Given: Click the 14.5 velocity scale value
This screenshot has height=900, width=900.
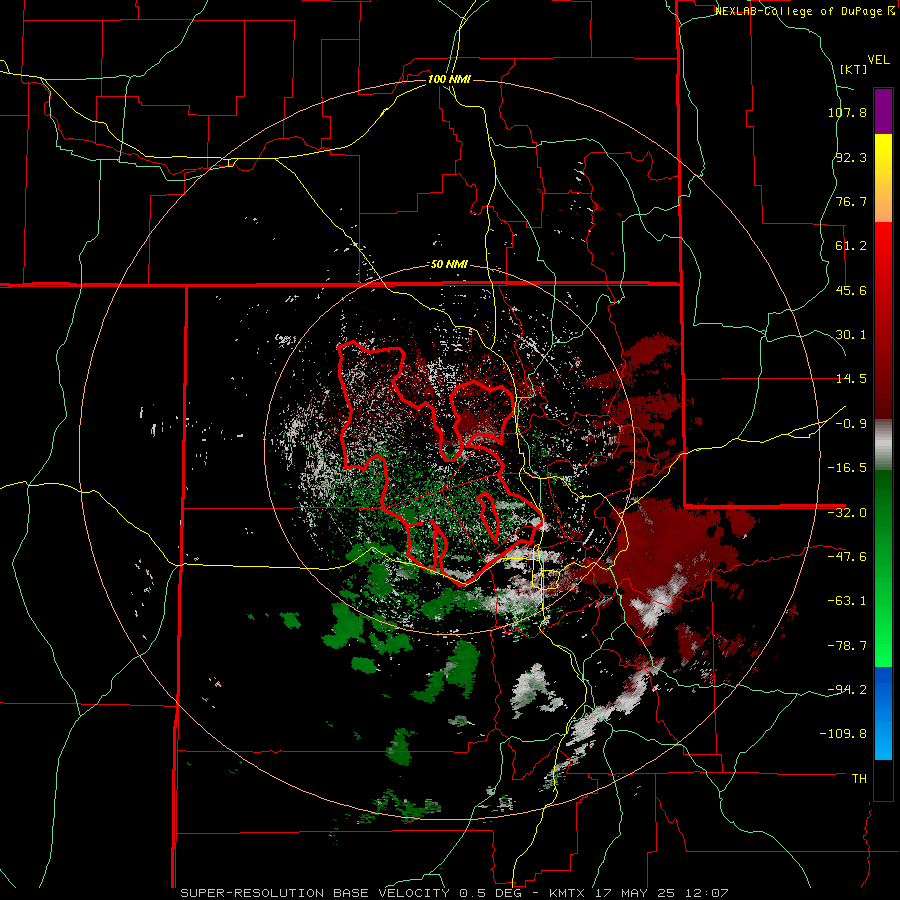Looking at the screenshot, I should point(851,379).
